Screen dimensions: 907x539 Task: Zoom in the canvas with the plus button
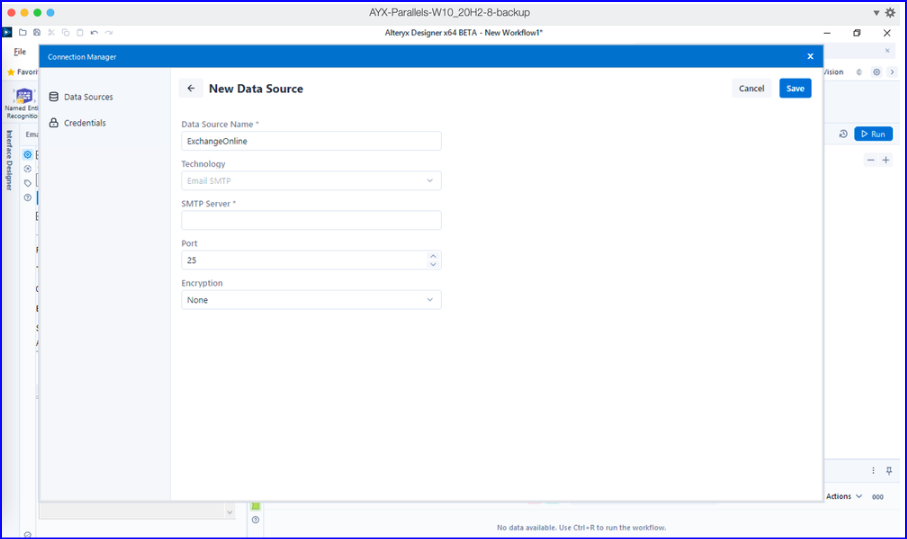tap(886, 160)
